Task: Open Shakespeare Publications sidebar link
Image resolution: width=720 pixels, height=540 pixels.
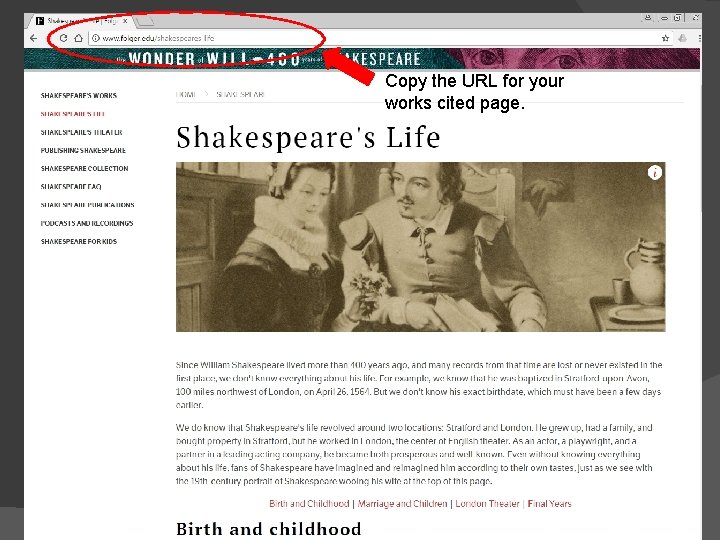Action: point(87,205)
